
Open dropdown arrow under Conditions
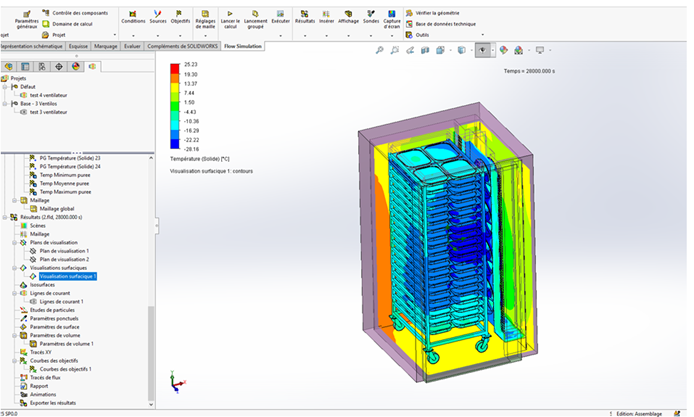(x=133, y=36)
